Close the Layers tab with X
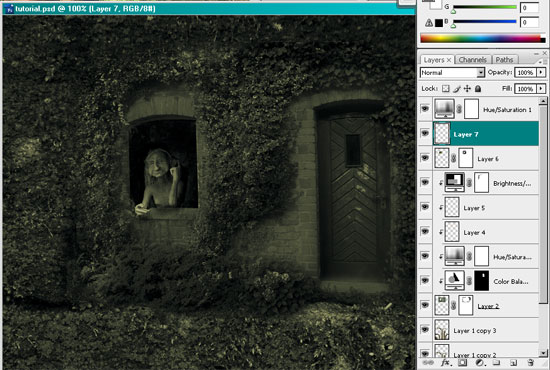550x370 pixels. tap(449, 60)
